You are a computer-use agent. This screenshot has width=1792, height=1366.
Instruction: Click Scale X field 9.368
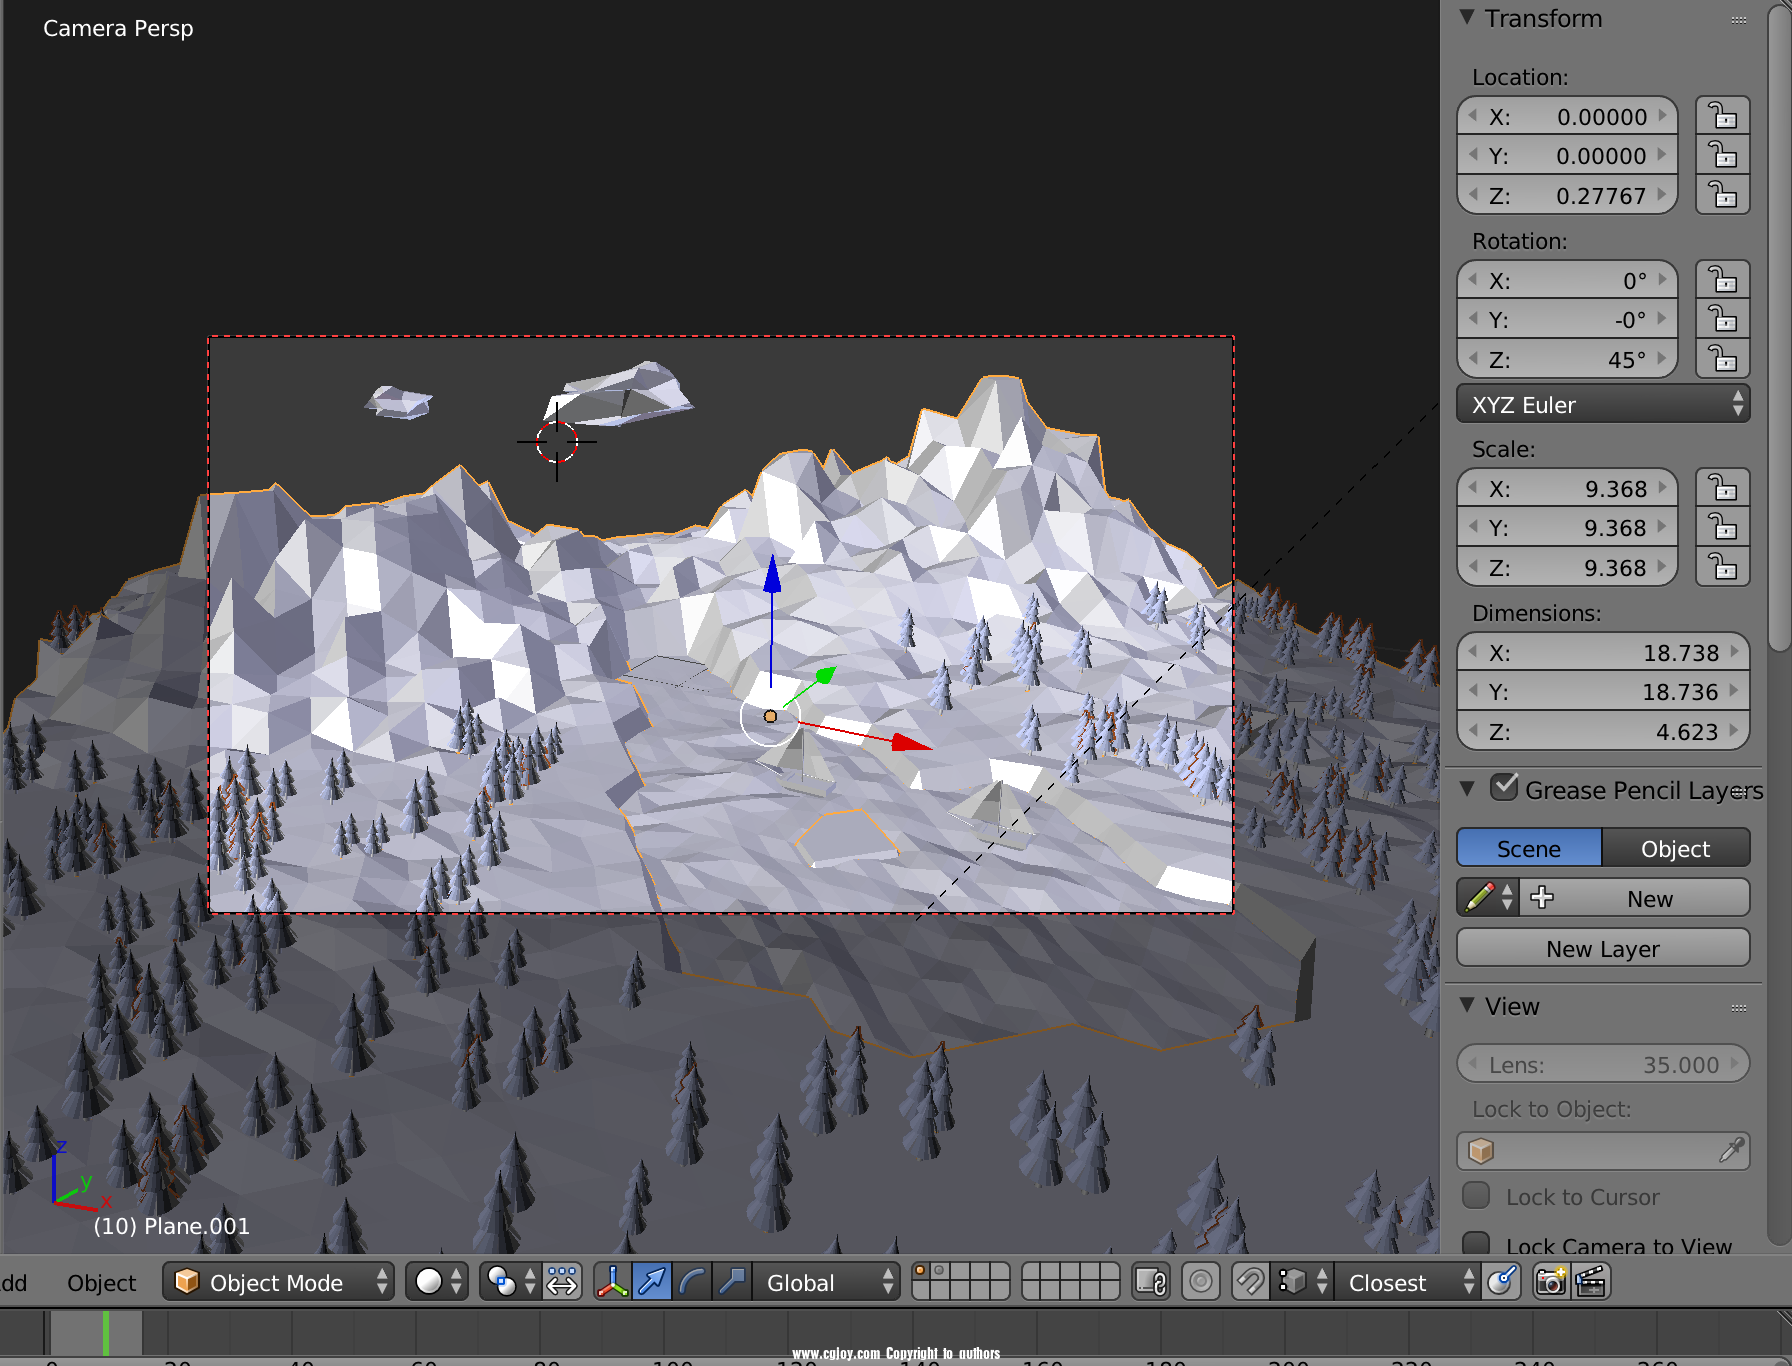point(1567,488)
